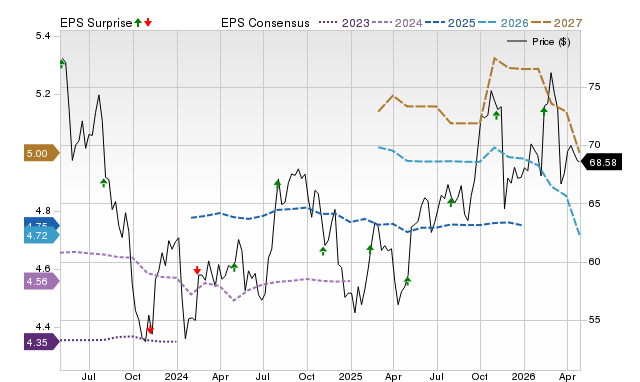Click the lavender 4.56 consensus badge

(42, 281)
